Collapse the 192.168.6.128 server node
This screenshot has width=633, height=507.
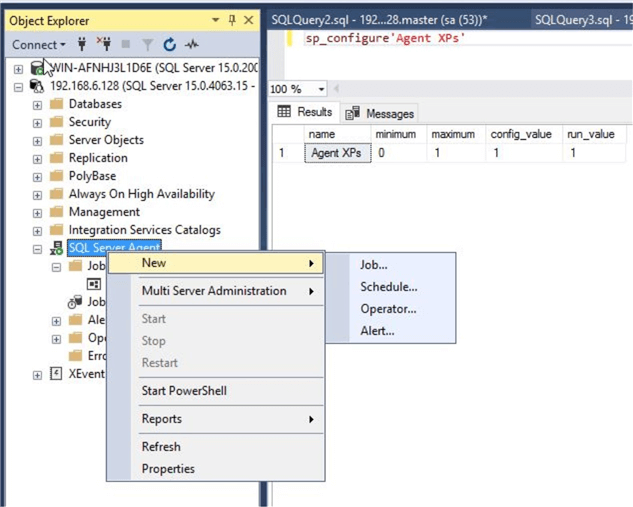pos(18,87)
